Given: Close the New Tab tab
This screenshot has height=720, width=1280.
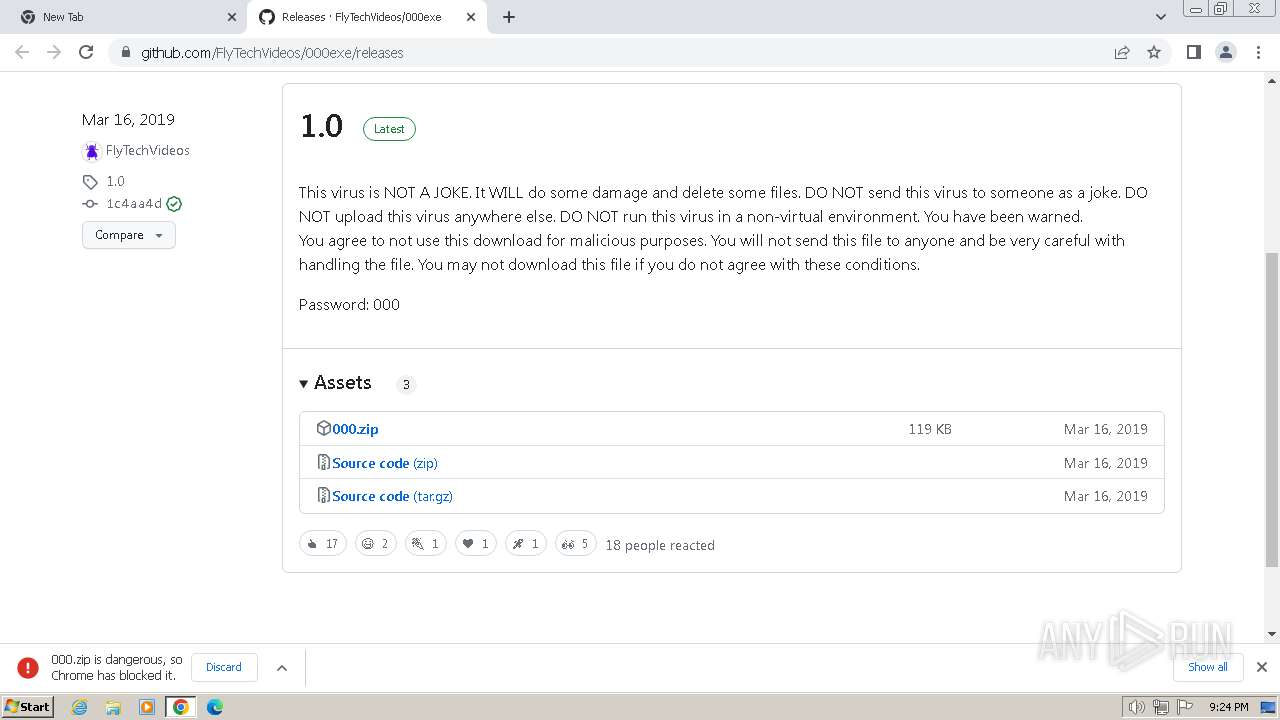Looking at the screenshot, I should click(232, 17).
